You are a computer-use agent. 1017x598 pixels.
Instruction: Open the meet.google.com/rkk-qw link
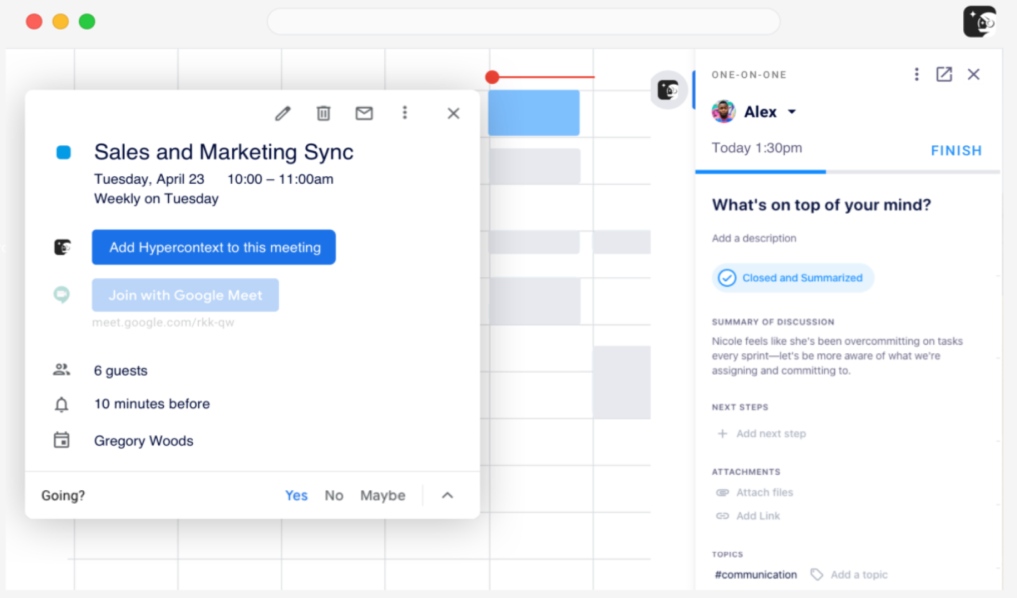point(163,322)
